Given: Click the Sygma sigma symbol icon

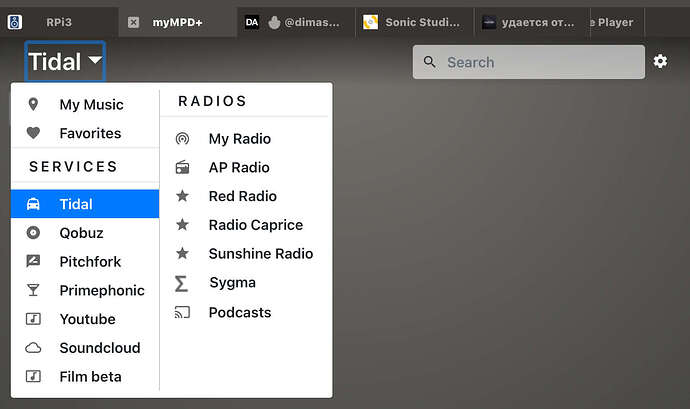Looking at the screenshot, I should click(181, 284).
